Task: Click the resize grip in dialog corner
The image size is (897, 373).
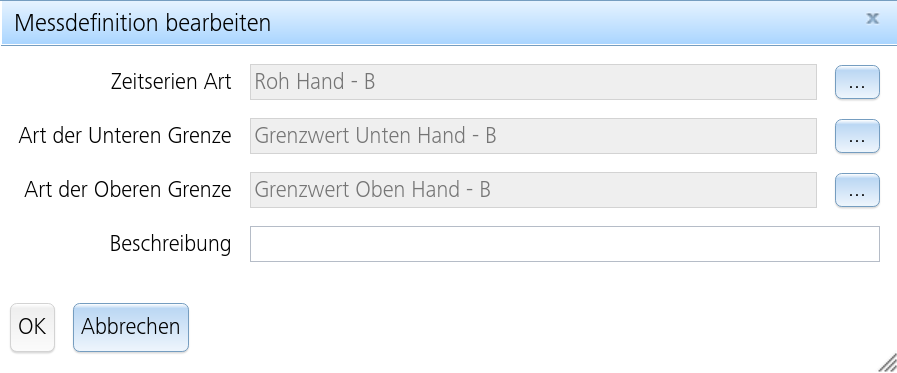Action: click(887, 363)
